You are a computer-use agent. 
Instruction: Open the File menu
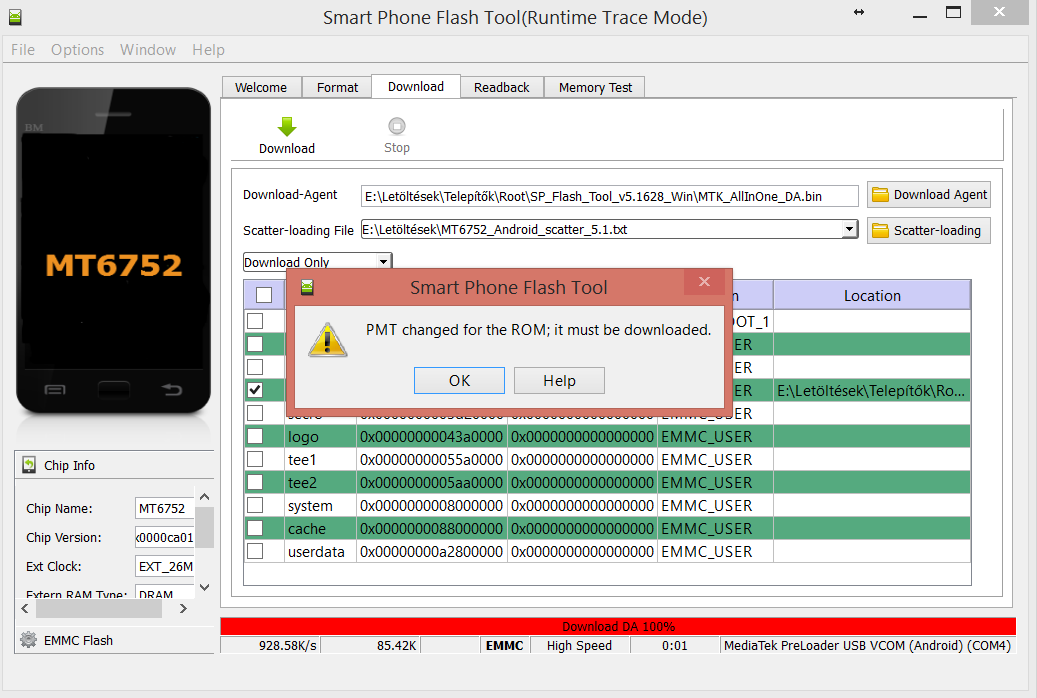point(22,50)
